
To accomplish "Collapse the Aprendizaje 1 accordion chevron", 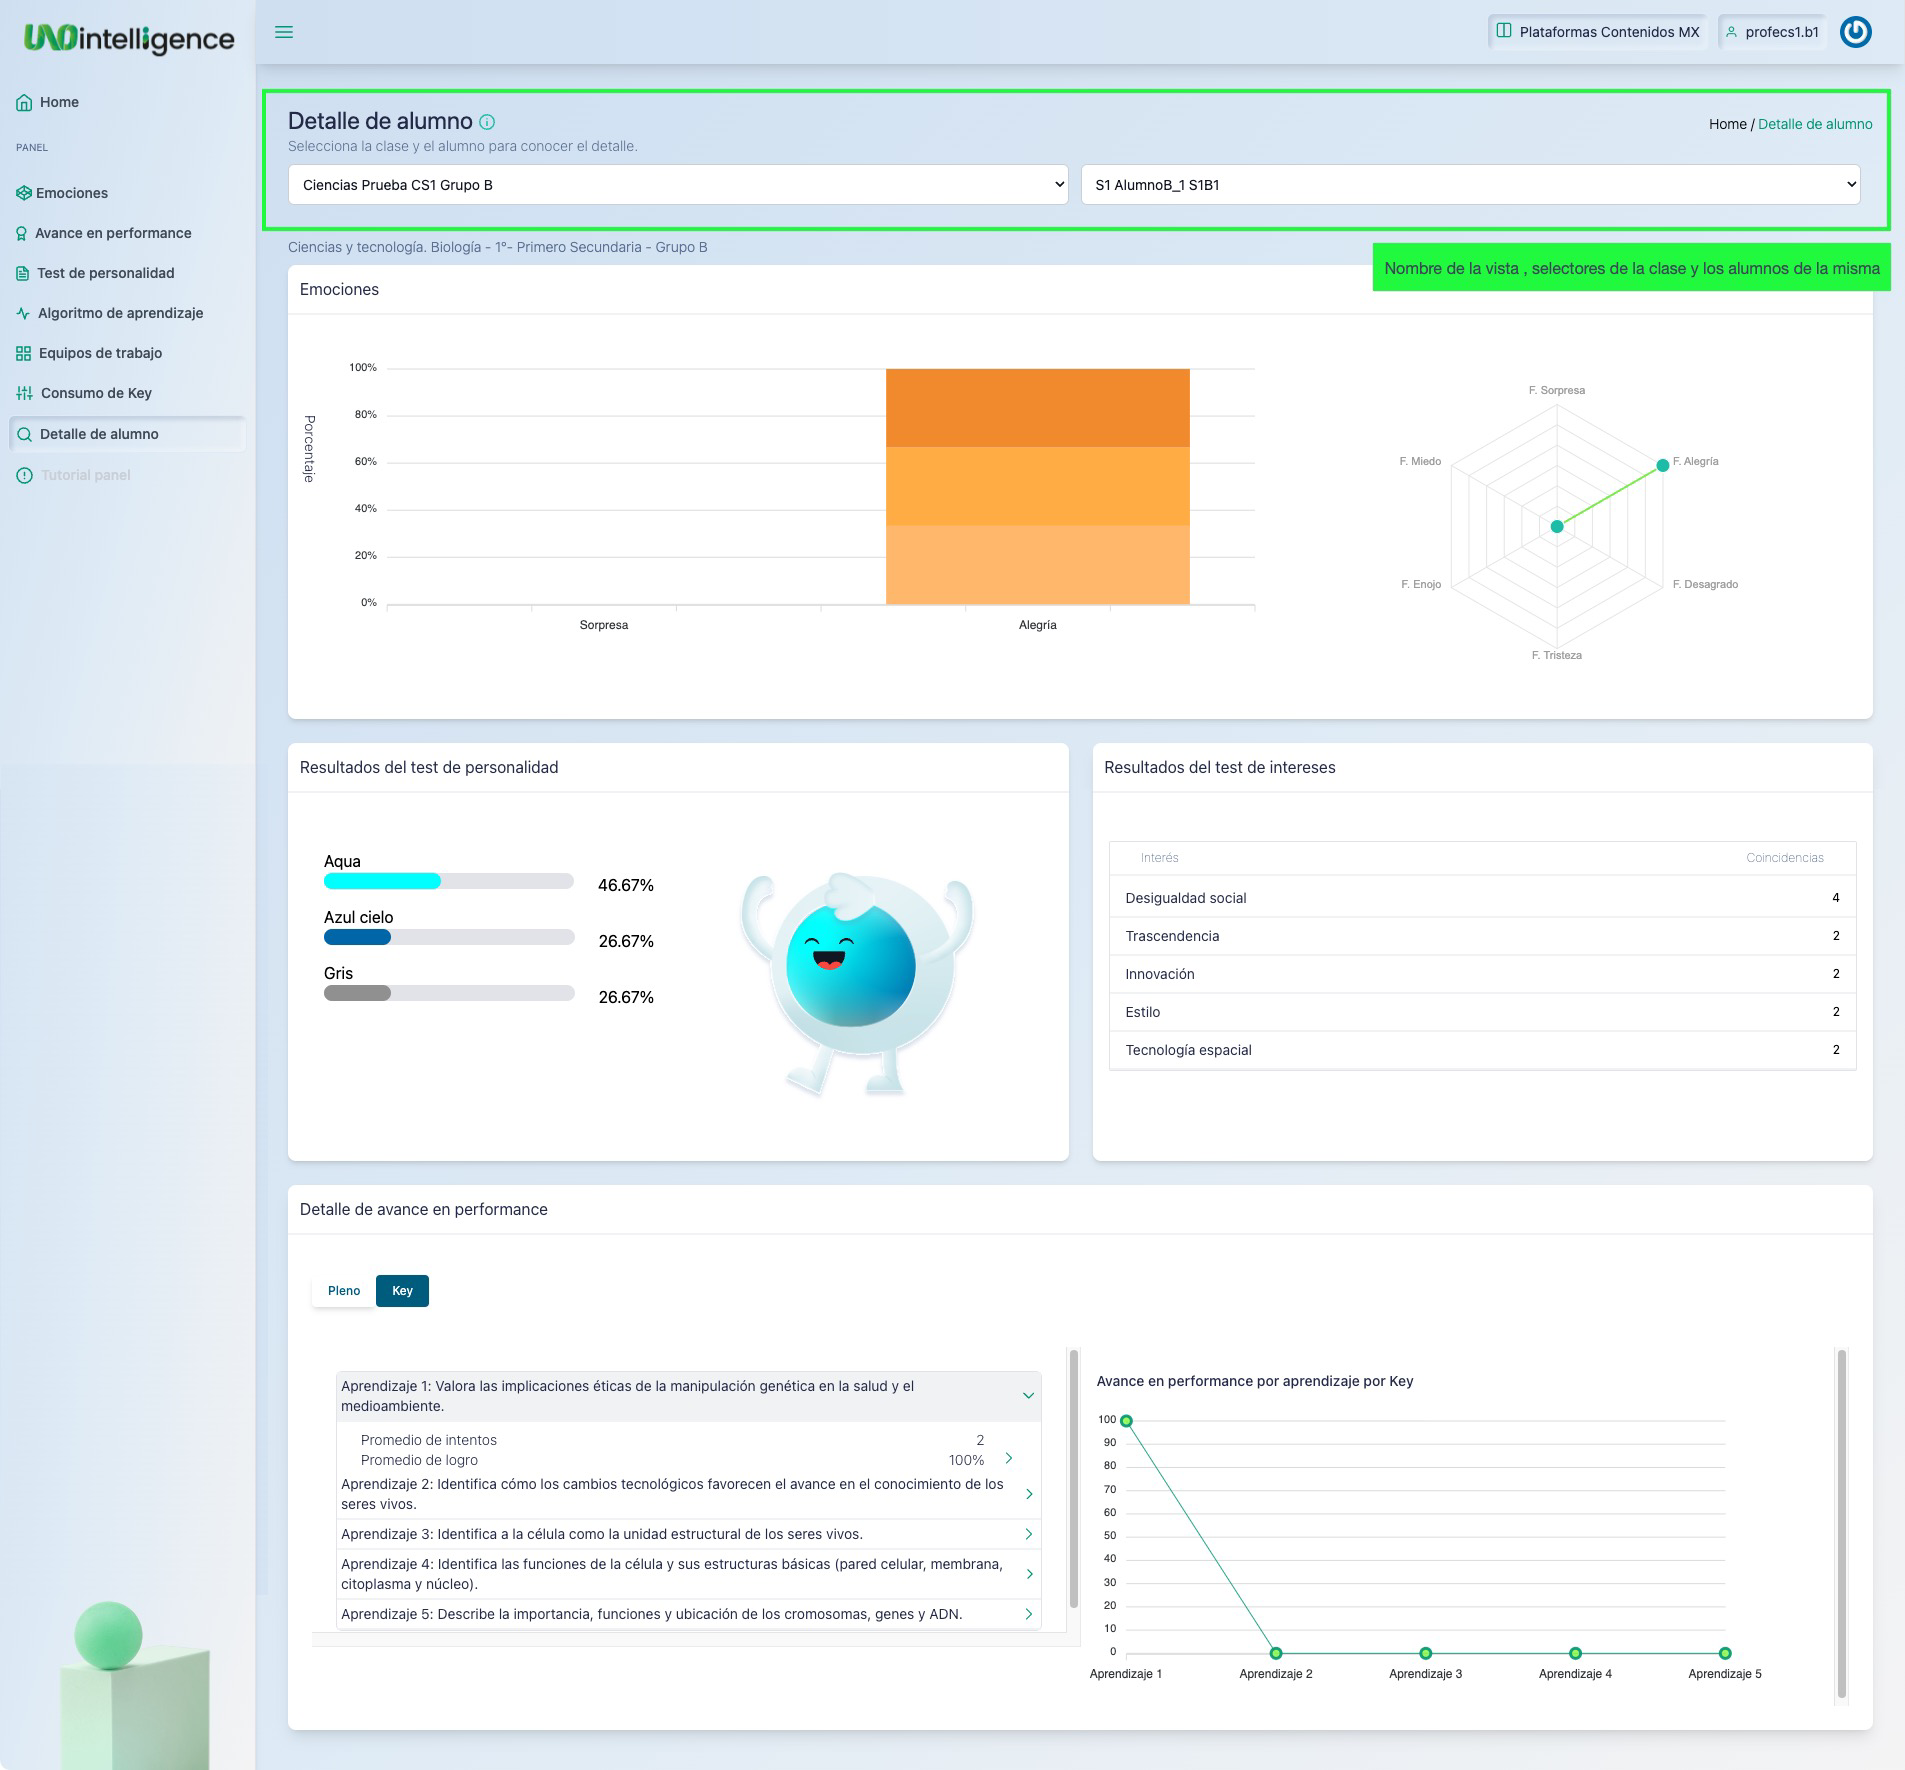I will click(x=1028, y=1396).
